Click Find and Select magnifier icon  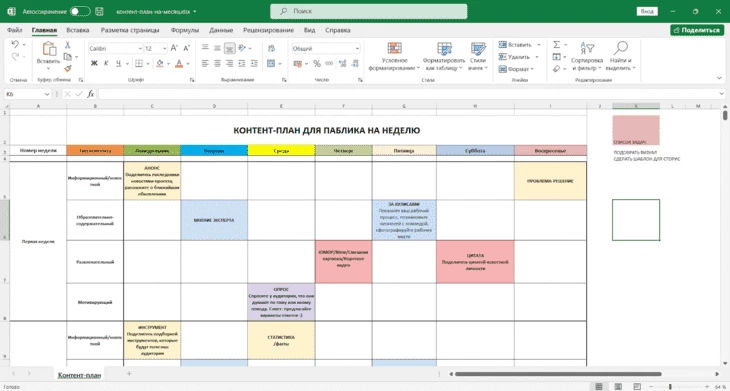pyautogui.click(x=621, y=48)
